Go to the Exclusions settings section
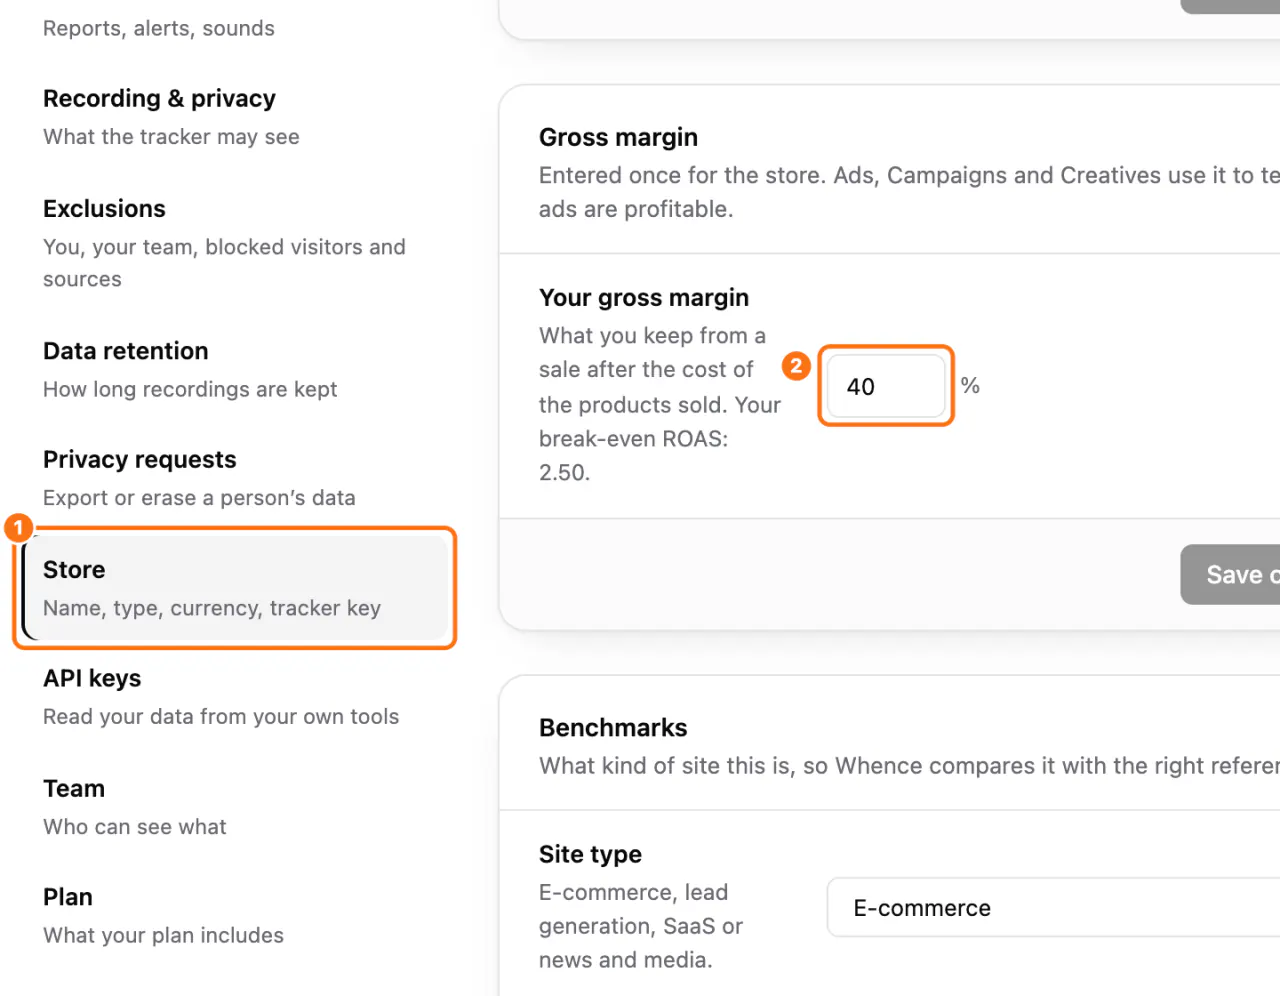The height and width of the screenshot is (996, 1280). pyautogui.click(x=235, y=243)
